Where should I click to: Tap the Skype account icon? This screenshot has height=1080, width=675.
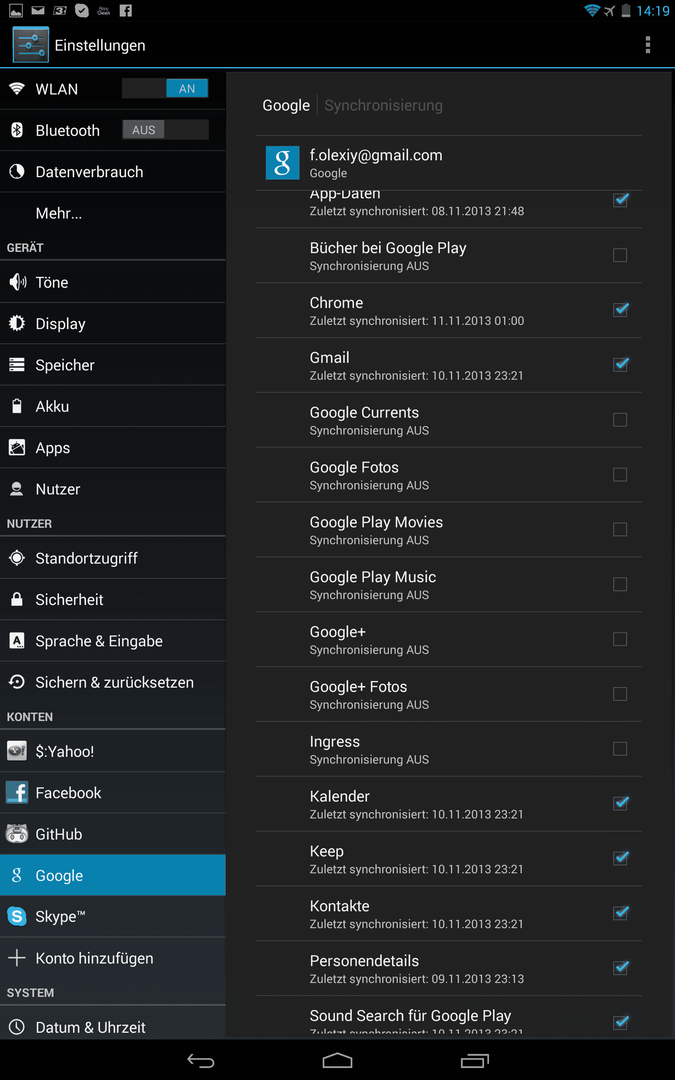coord(17,916)
